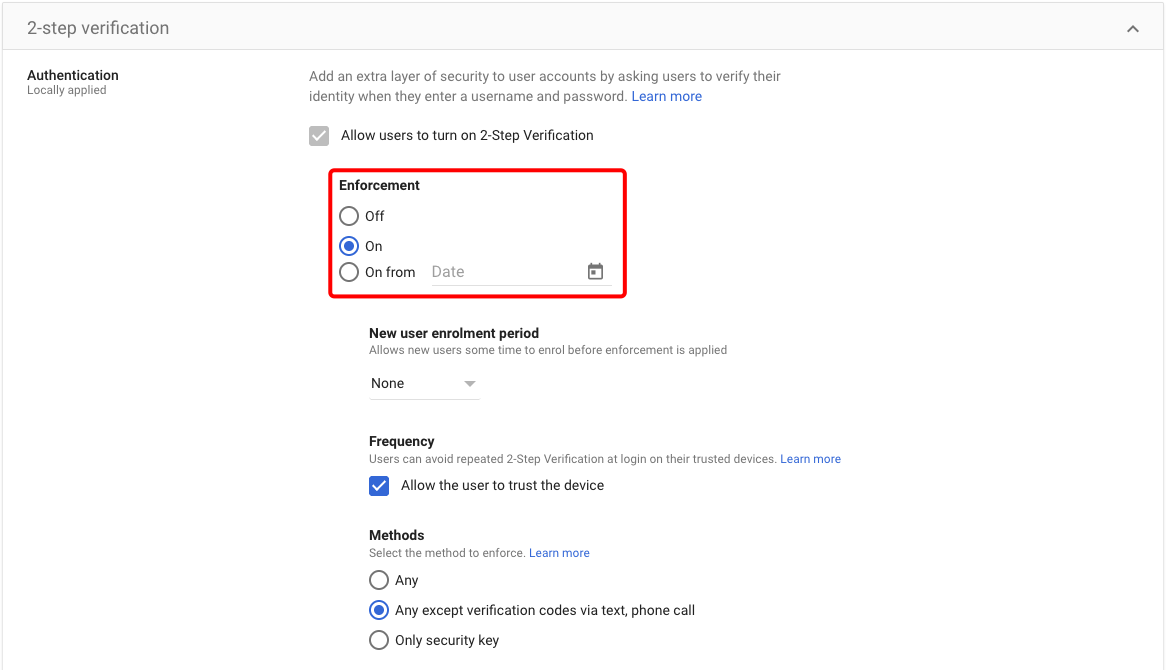The width and height of the screenshot is (1167, 670).
Task: Click the Date input field
Action: click(505, 272)
